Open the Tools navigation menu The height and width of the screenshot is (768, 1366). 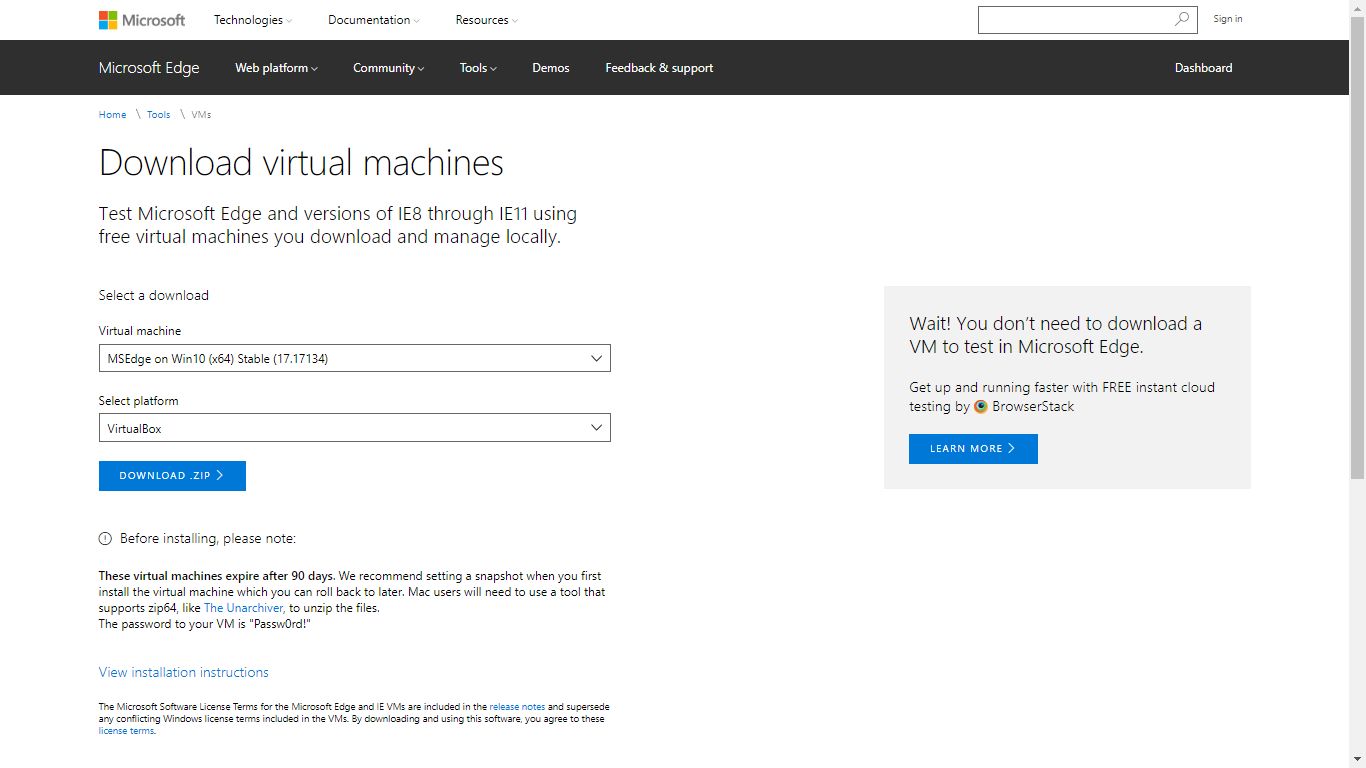(x=478, y=68)
